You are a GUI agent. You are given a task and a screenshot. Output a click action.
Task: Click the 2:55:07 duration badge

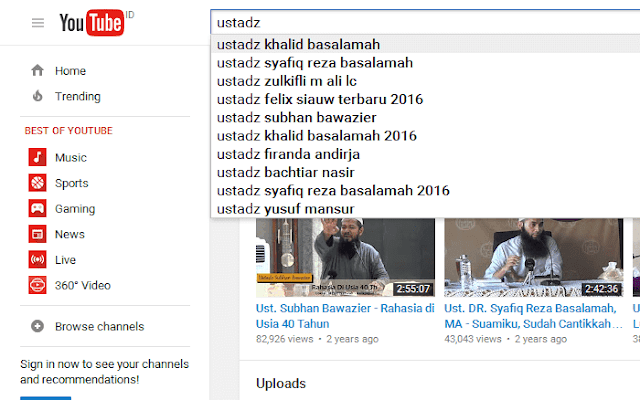tap(413, 289)
